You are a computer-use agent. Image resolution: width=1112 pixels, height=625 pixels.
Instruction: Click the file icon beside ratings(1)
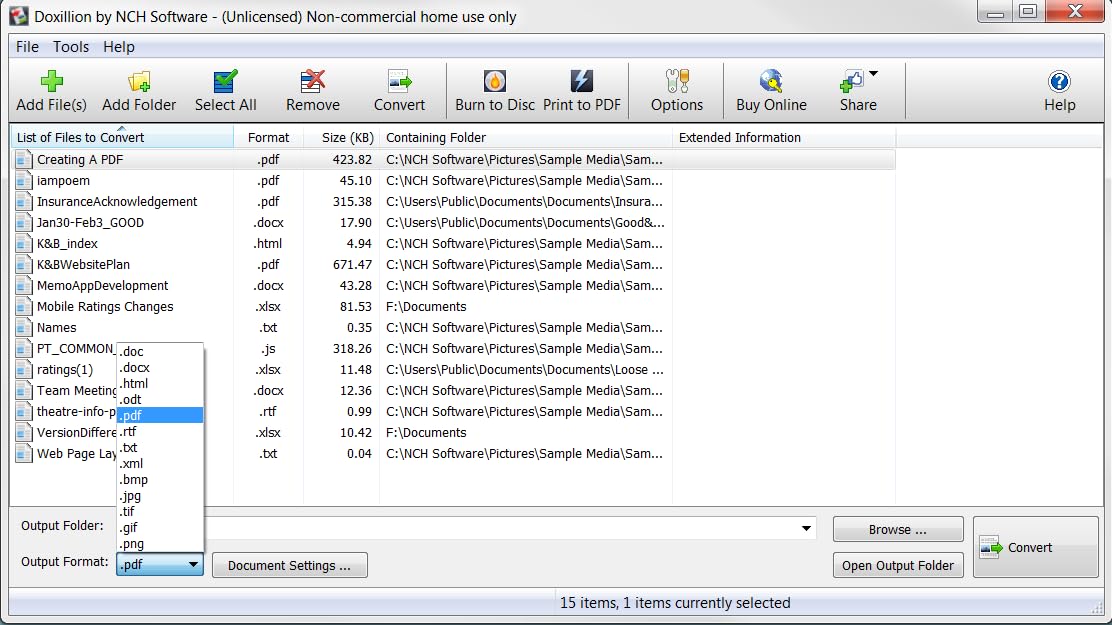click(x=23, y=370)
